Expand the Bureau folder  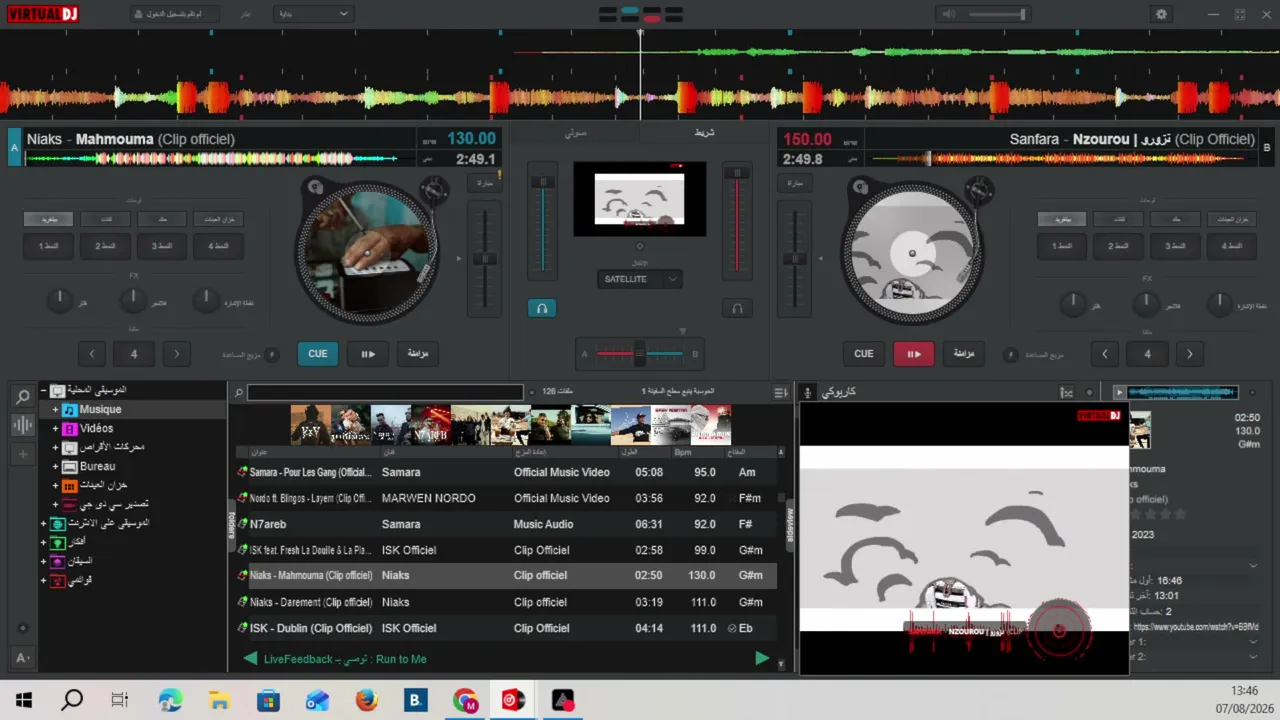(x=56, y=467)
